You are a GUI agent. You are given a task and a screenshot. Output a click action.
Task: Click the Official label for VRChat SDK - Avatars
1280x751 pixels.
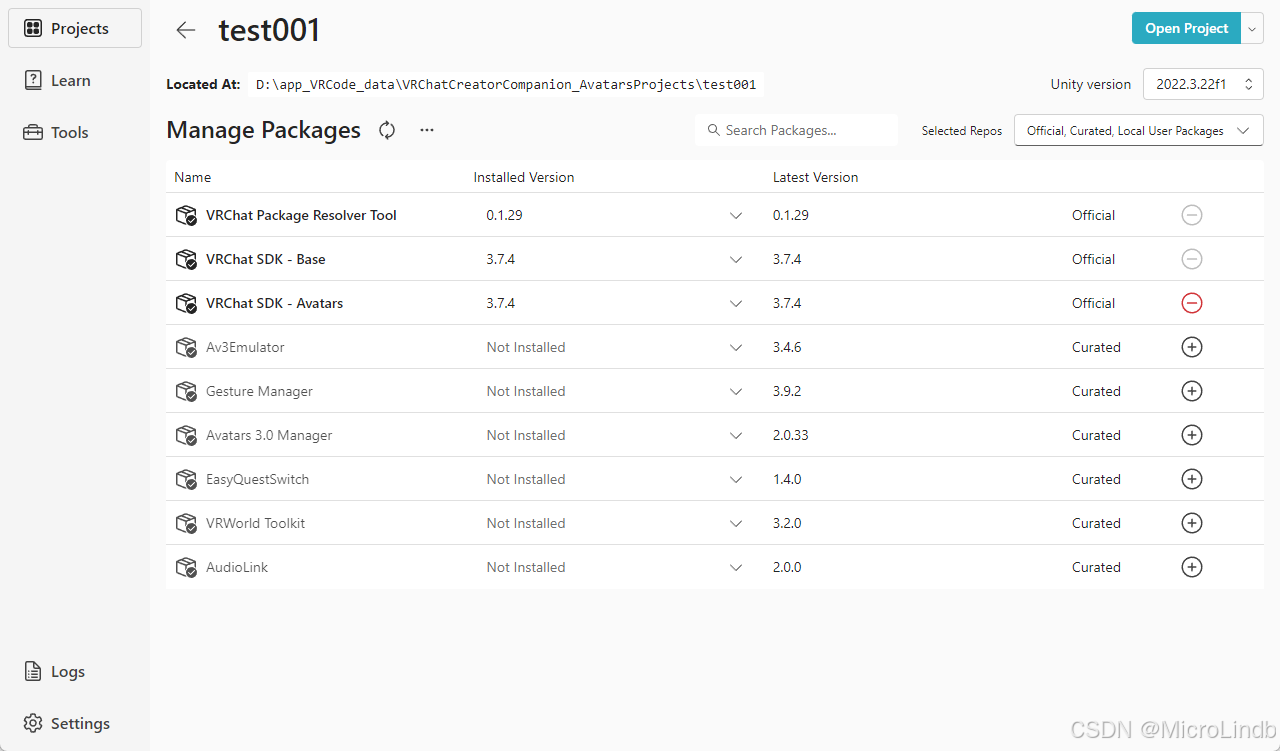pos(1093,303)
